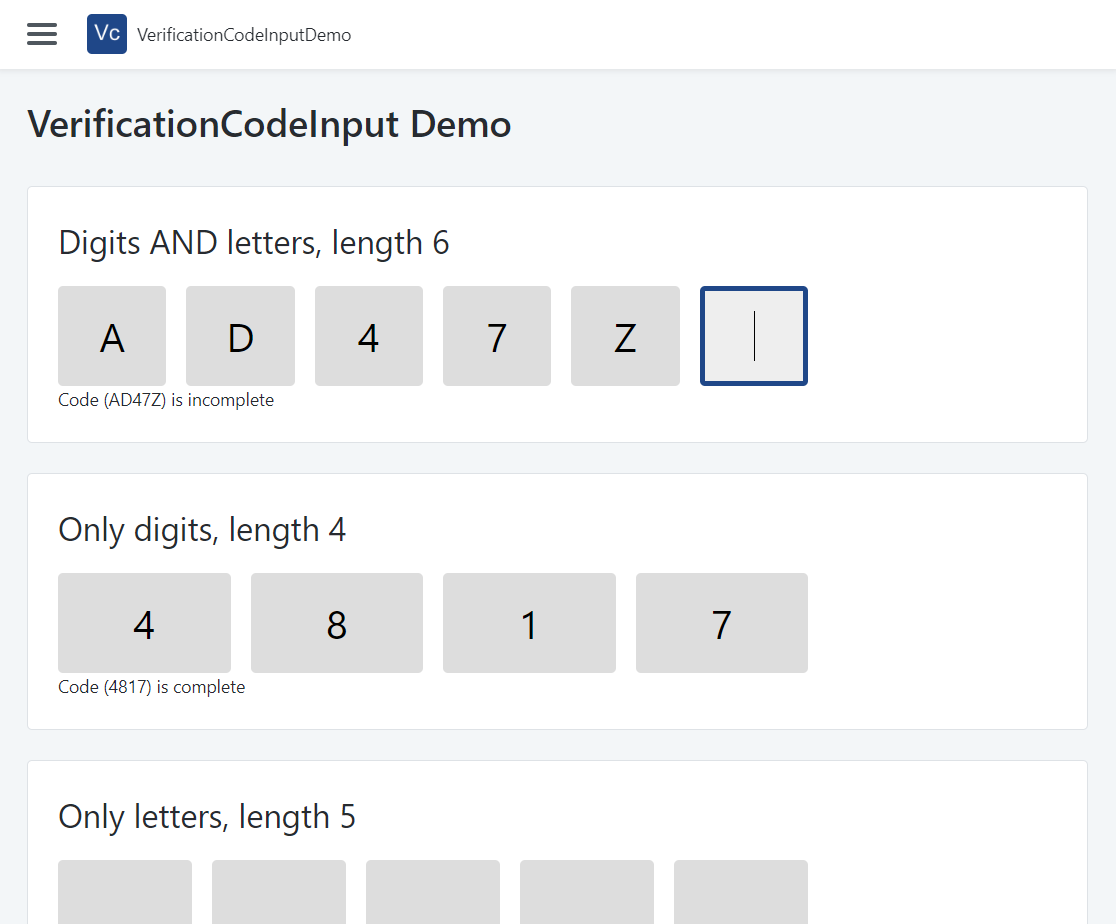The width and height of the screenshot is (1116, 924).
Task: Click the VerificationCodeInputDemo title link
Action: coord(244,35)
